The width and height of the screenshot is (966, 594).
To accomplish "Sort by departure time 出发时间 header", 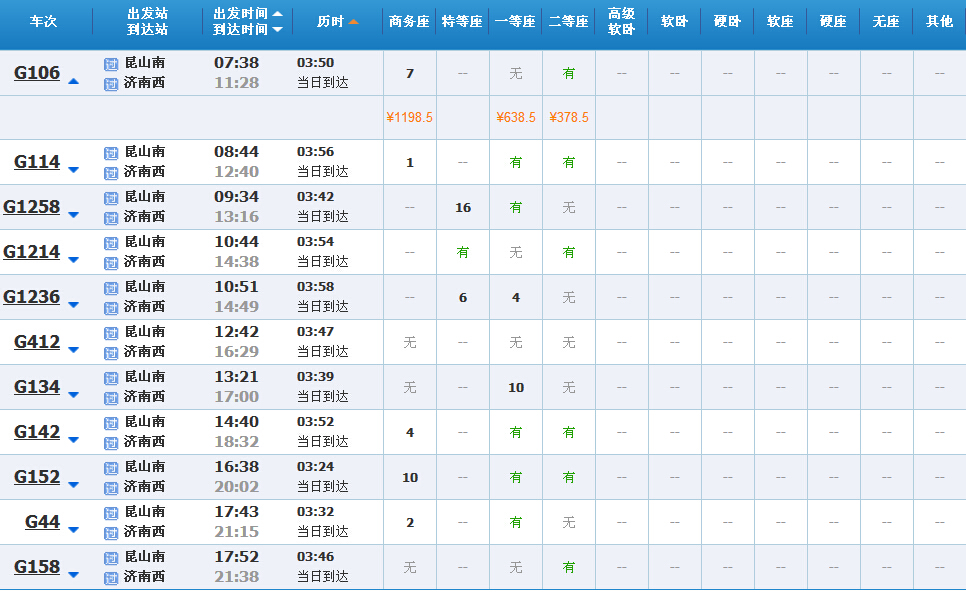I will (248, 14).
